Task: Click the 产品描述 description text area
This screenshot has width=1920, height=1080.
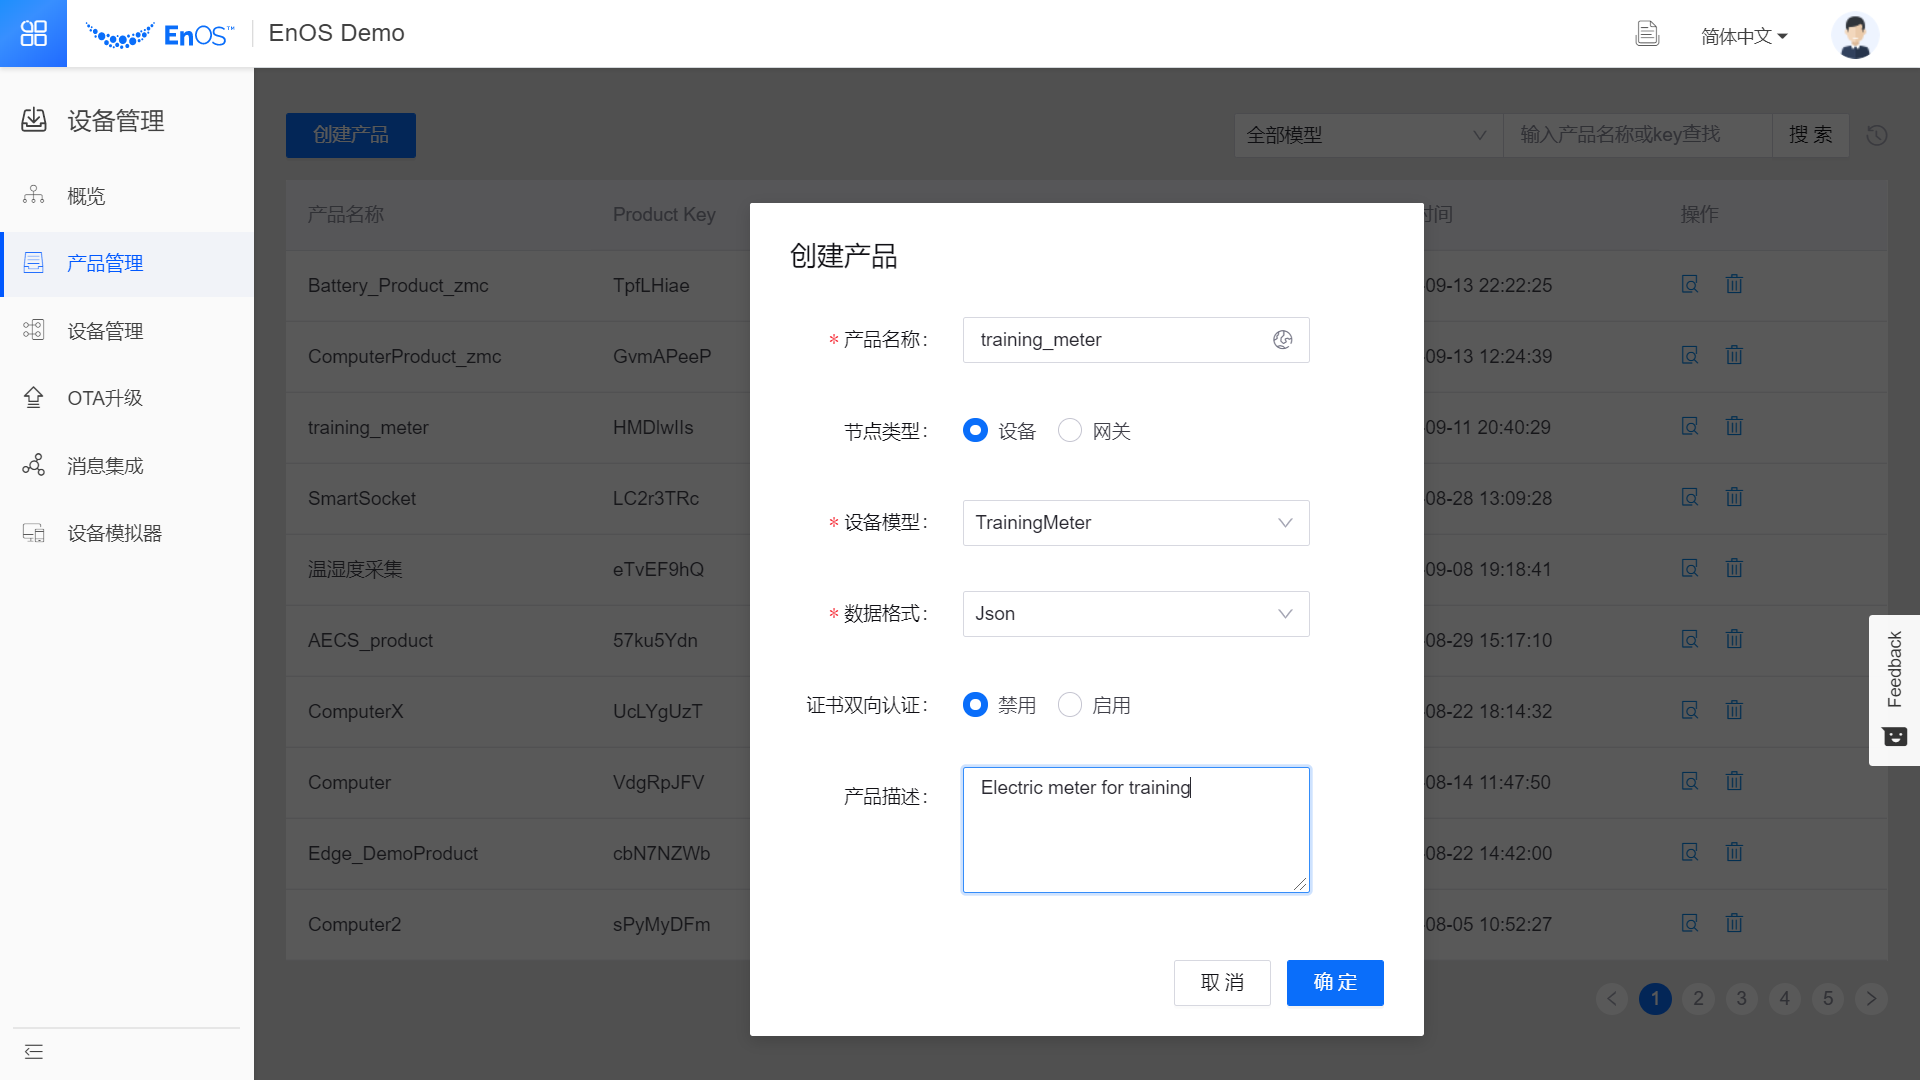Action: coord(1135,829)
